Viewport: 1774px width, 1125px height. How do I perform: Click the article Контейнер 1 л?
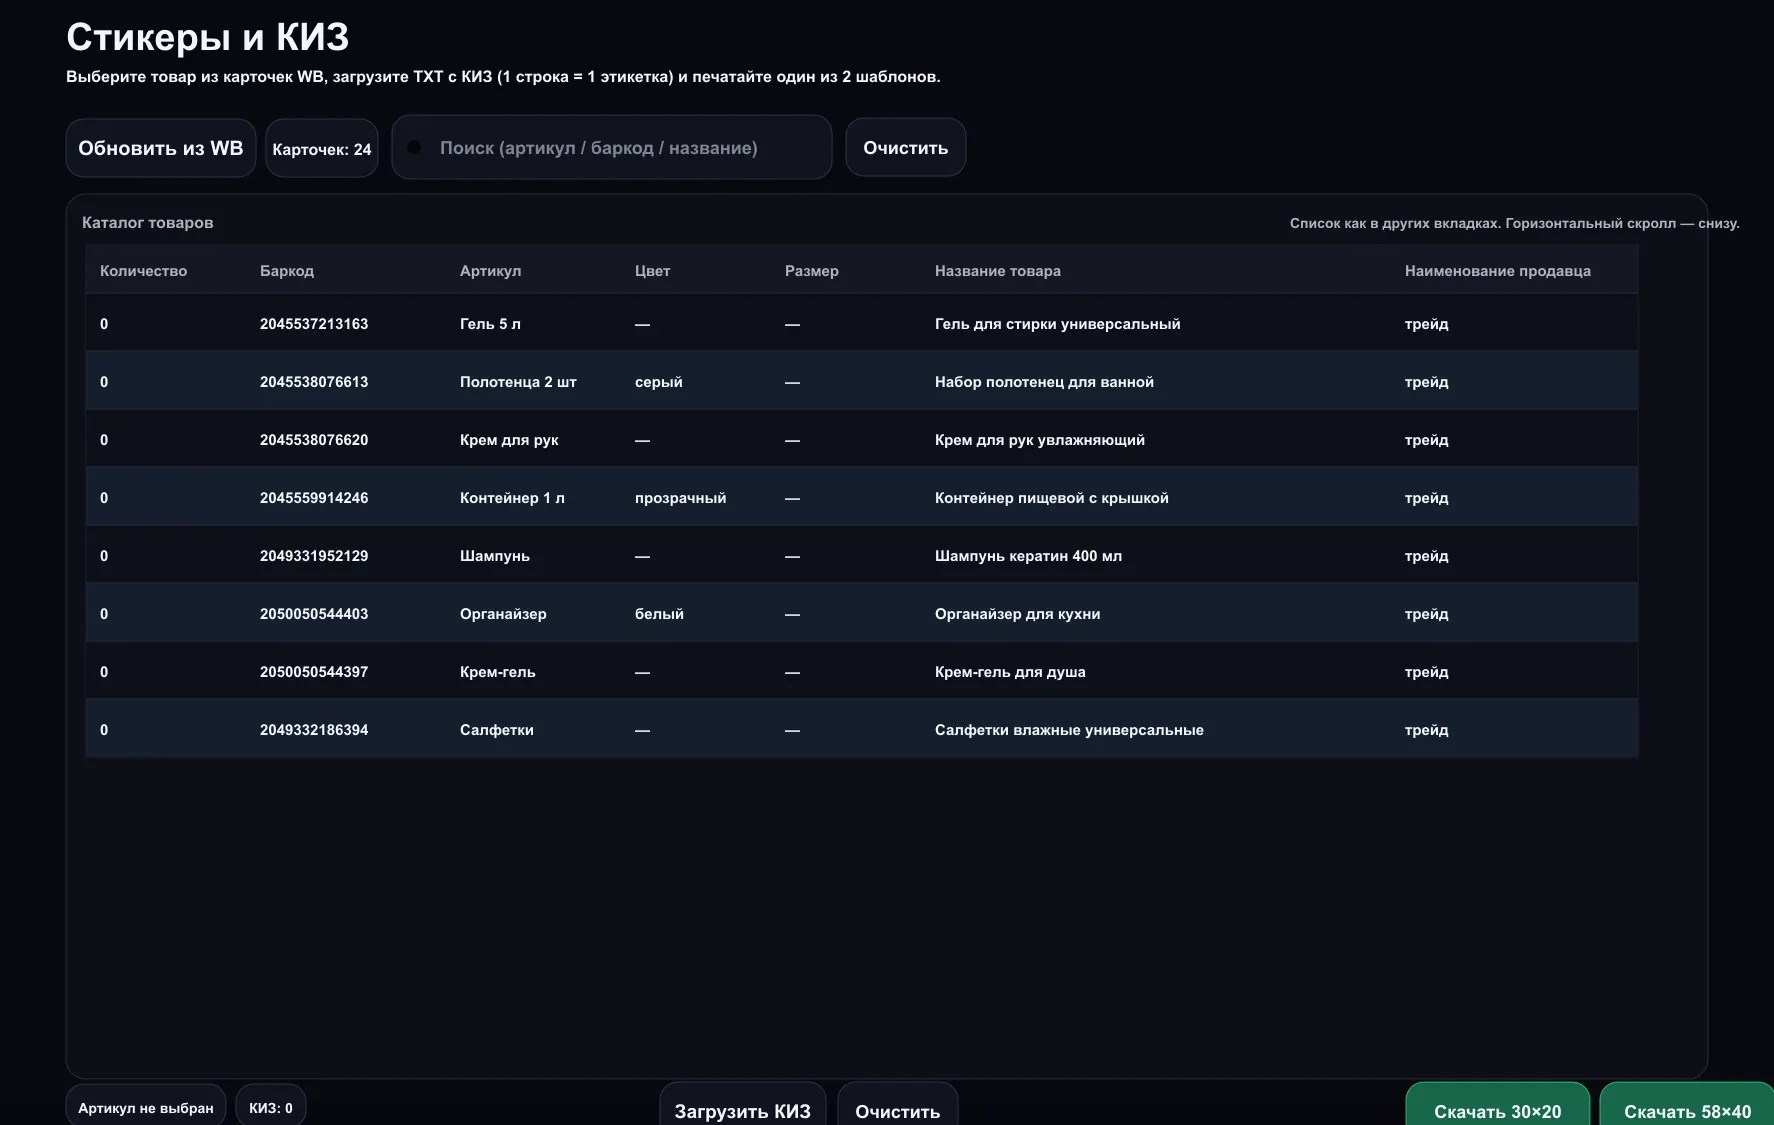(x=512, y=498)
